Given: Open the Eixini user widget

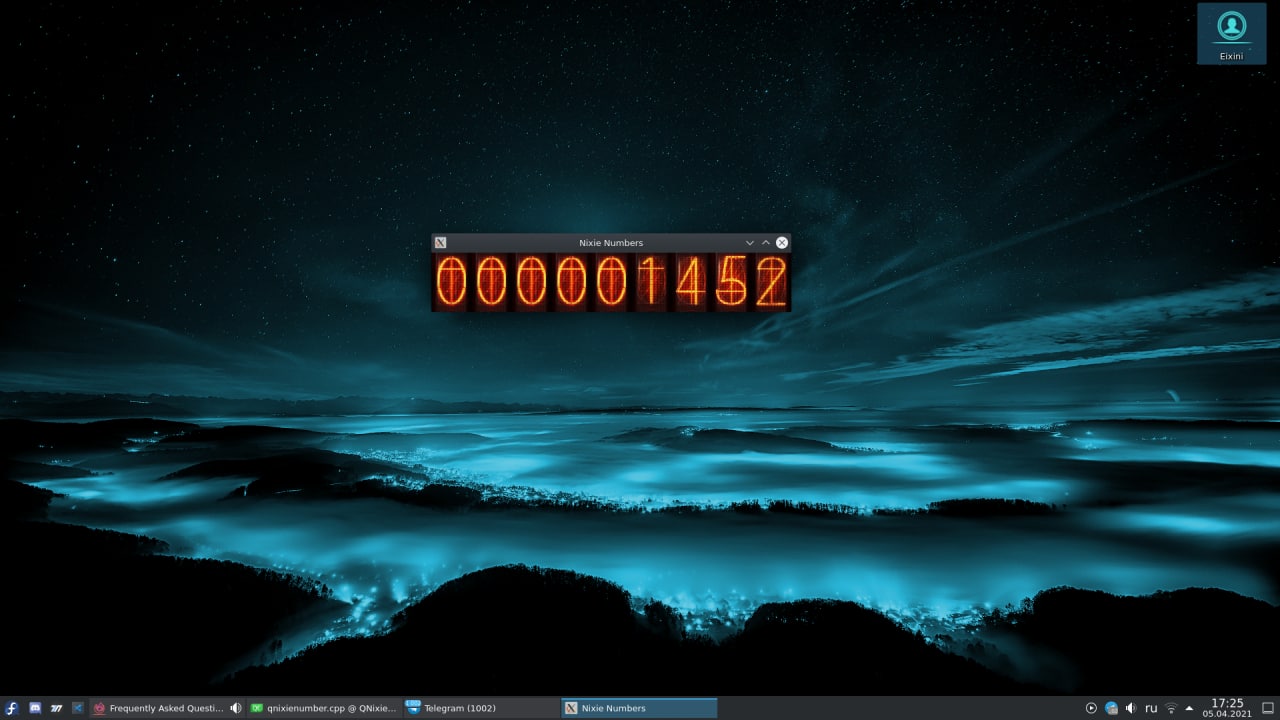Looking at the screenshot, I should click(1231, 33).
